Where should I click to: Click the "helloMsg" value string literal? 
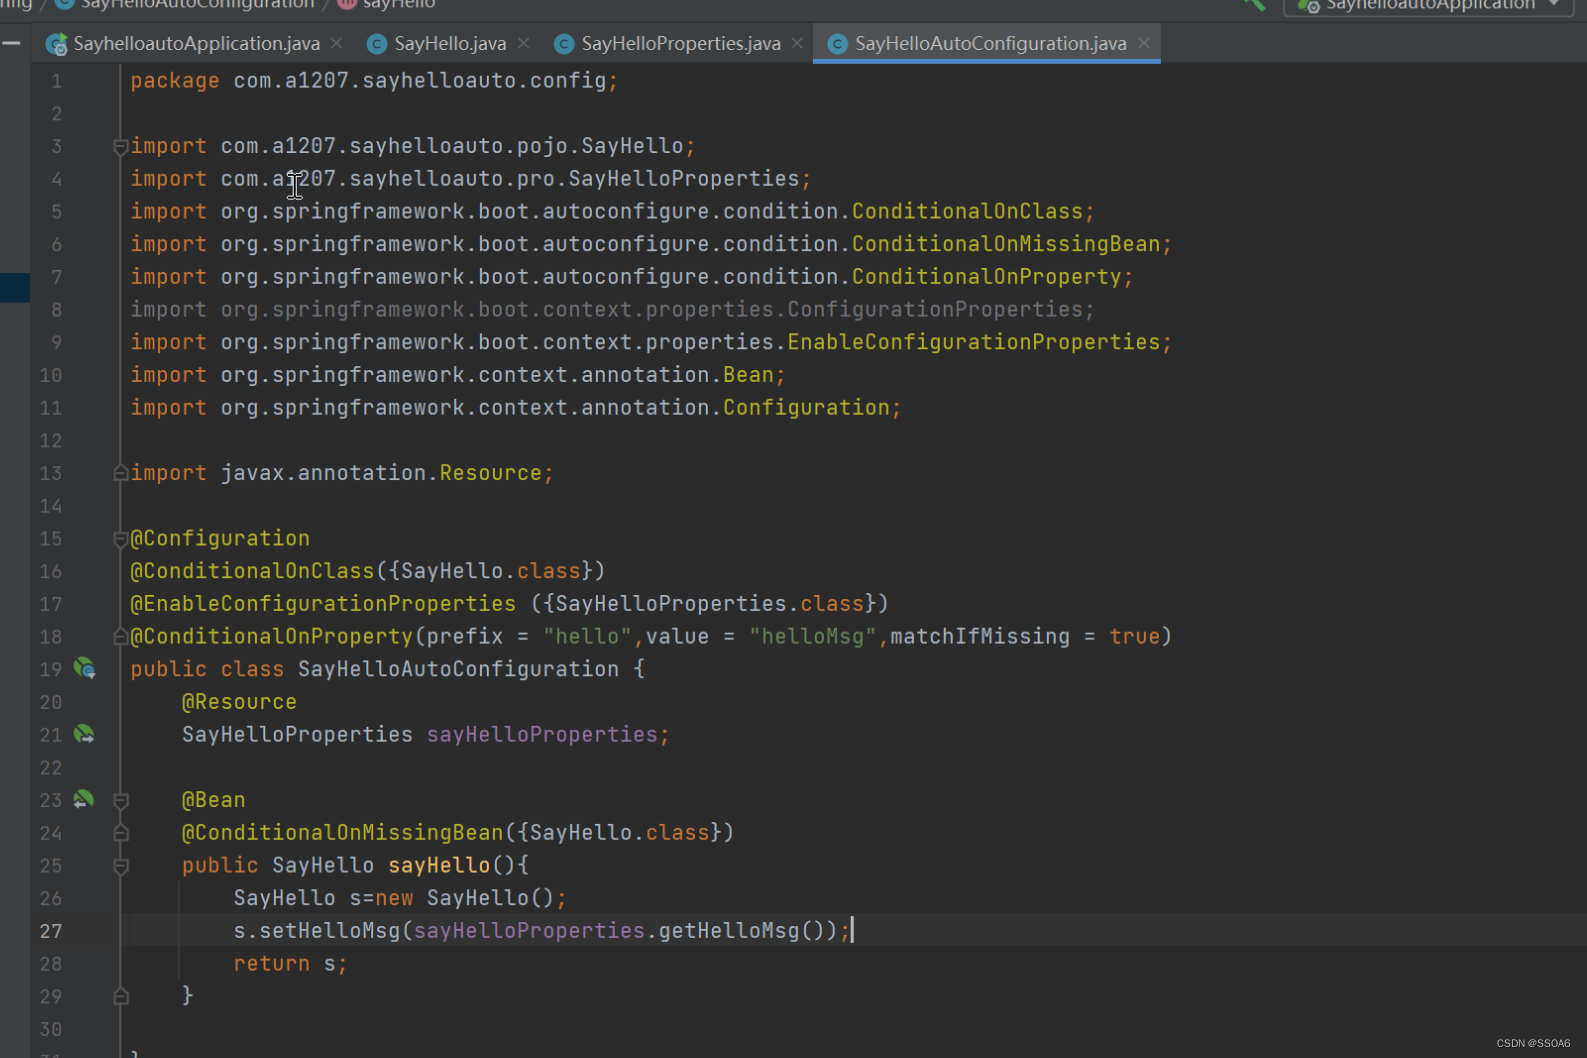pos(813,636)
